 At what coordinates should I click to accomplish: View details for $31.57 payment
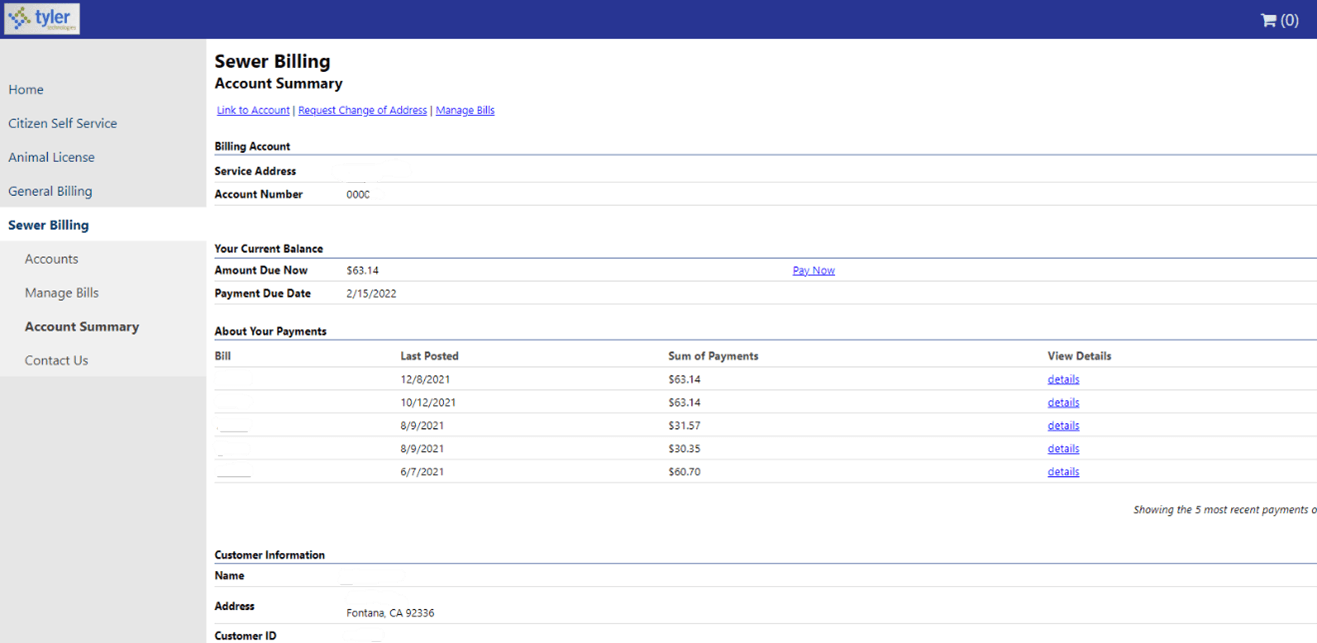coord(1063,426)
